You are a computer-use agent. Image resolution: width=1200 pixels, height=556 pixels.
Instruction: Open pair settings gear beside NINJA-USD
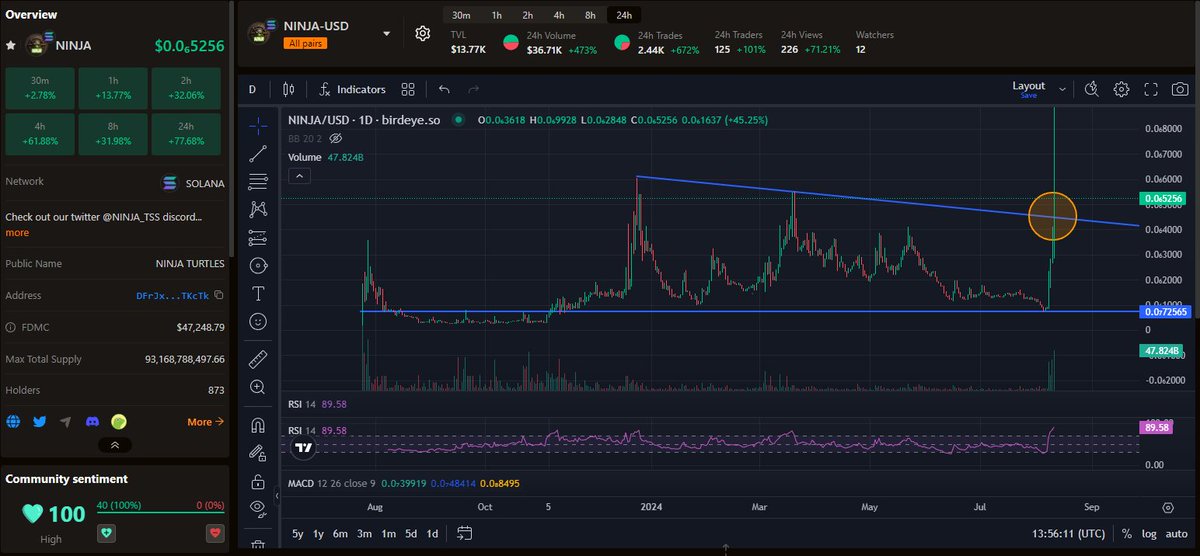(423, 34)
